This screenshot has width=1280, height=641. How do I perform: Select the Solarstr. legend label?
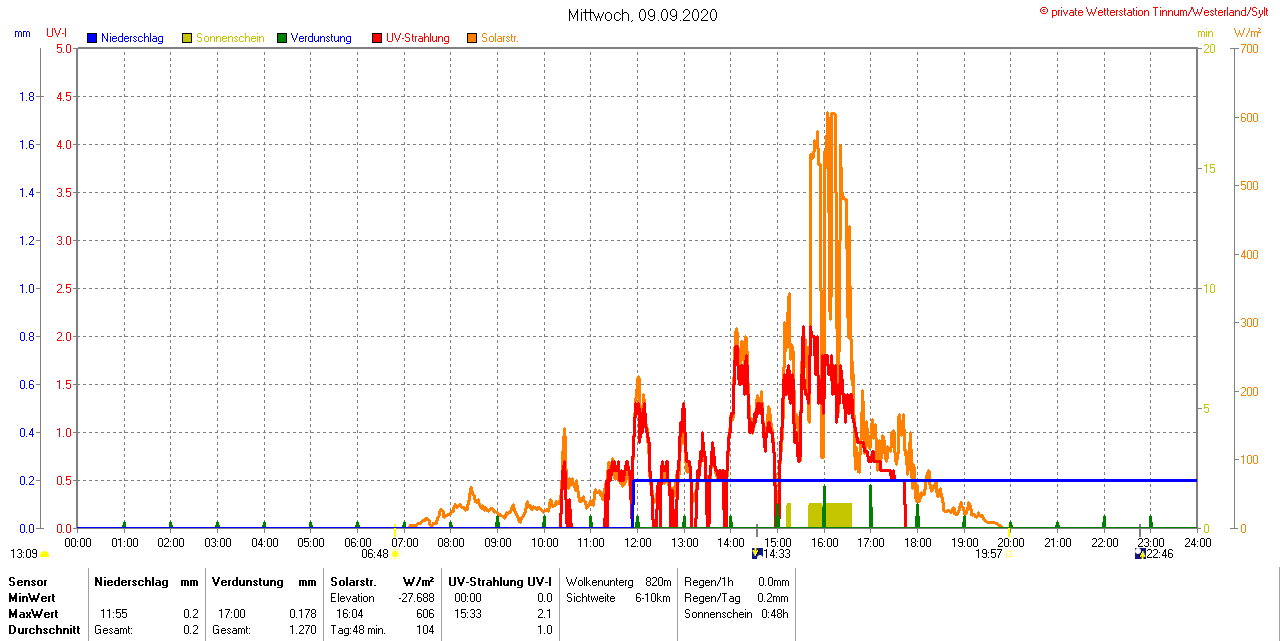(x=499, y=38)
